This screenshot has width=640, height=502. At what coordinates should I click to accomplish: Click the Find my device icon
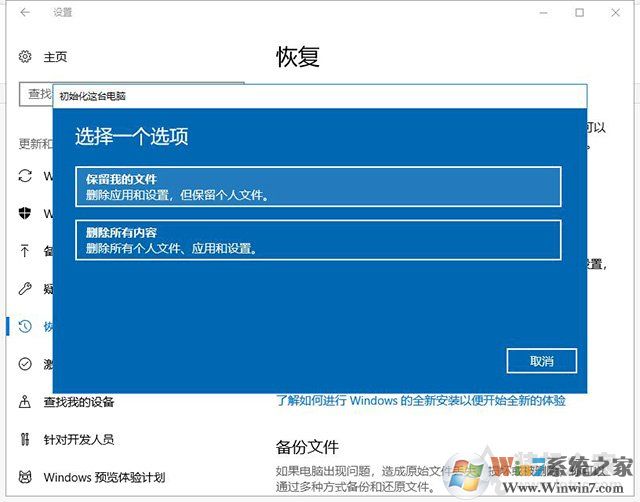(25, 402)
